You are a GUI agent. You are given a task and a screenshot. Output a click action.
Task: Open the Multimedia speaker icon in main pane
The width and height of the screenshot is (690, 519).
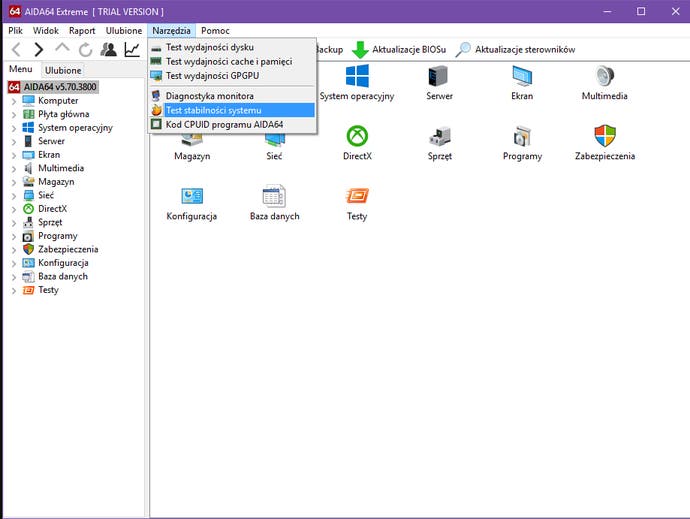[x=605, y=76]
